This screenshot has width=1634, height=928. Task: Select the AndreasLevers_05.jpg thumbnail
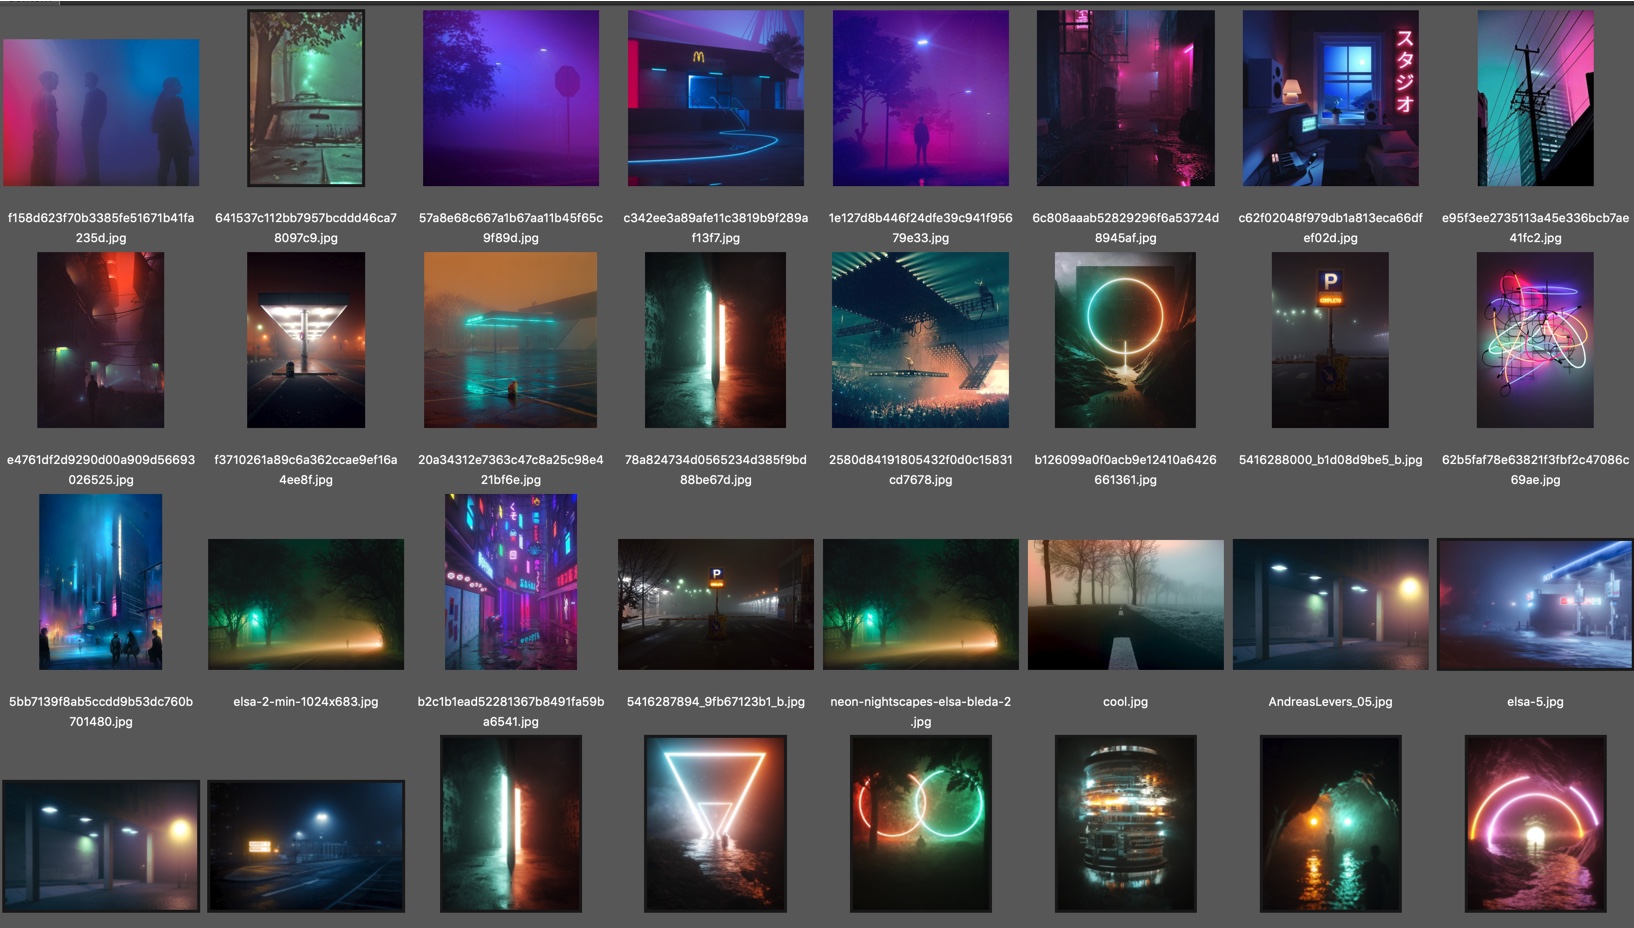[1330, 604]
